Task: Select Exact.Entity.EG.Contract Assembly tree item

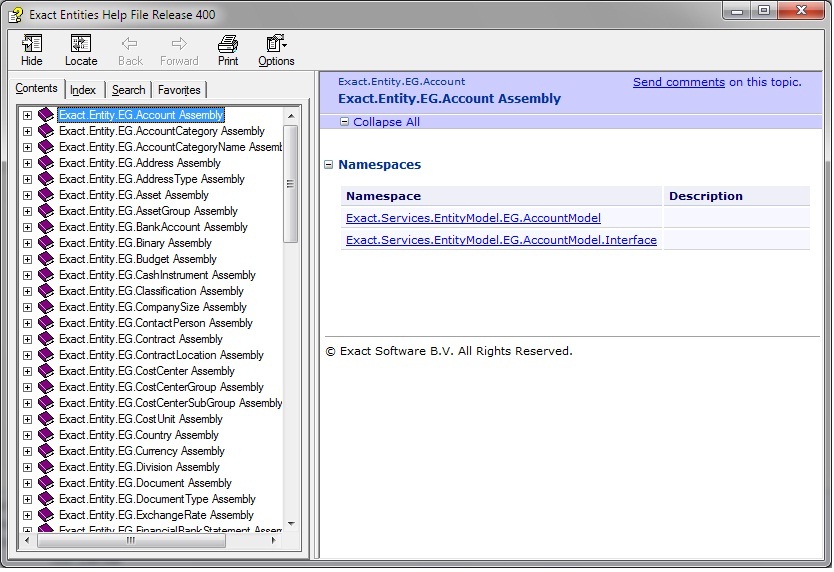Action: (x=140, y=339)
